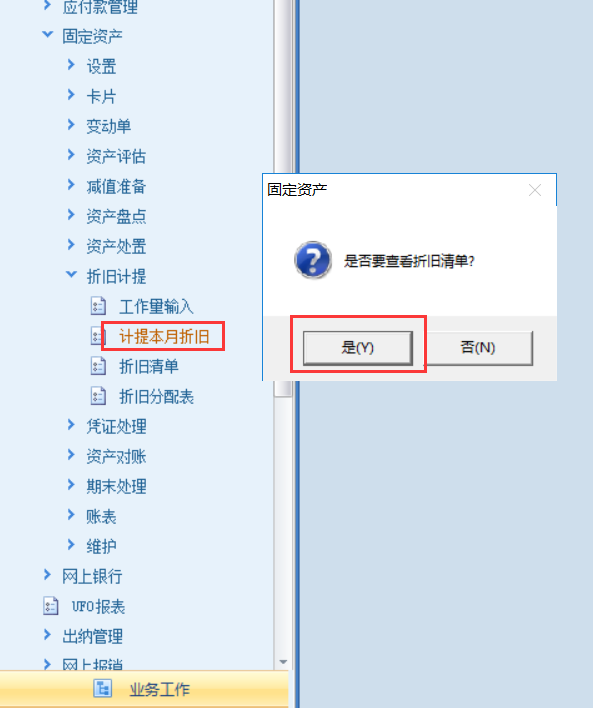Viewport: 593px width, 708px height.
Task: Switch to the 业务工作 tab
Action: (x=144, y=689)
